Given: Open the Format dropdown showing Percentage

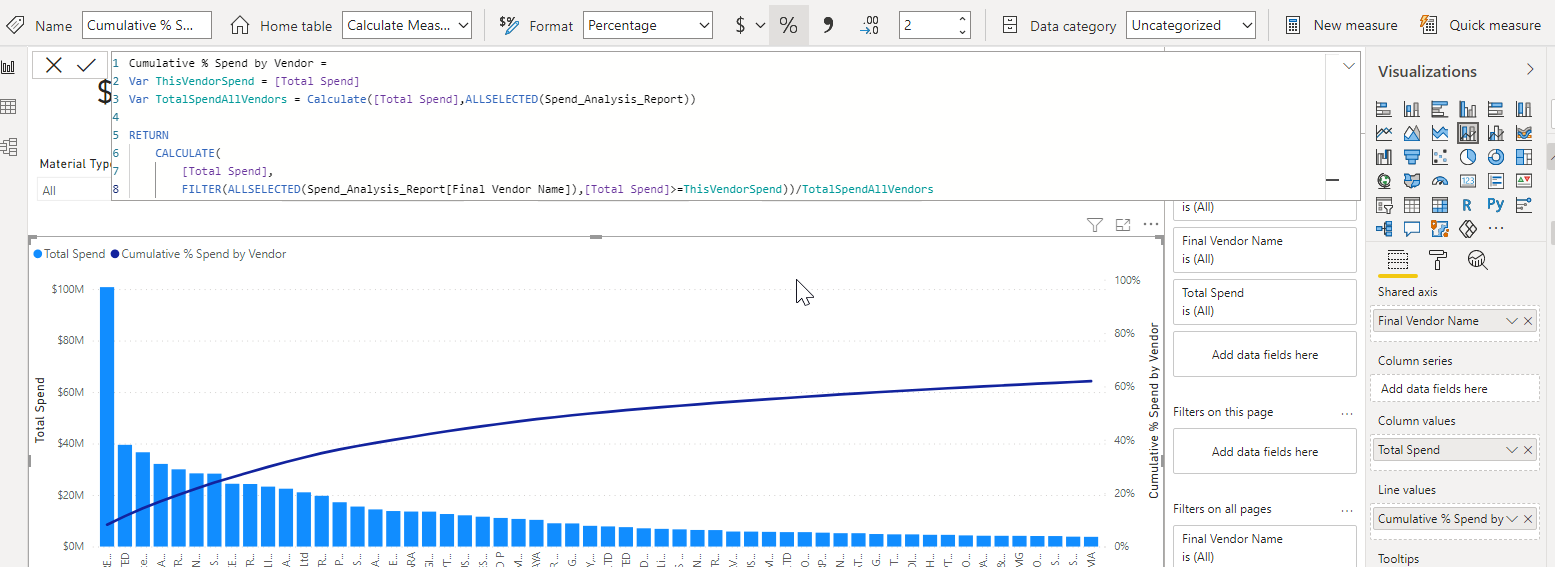Looking at the screenshot, I should tap(648, 25).
